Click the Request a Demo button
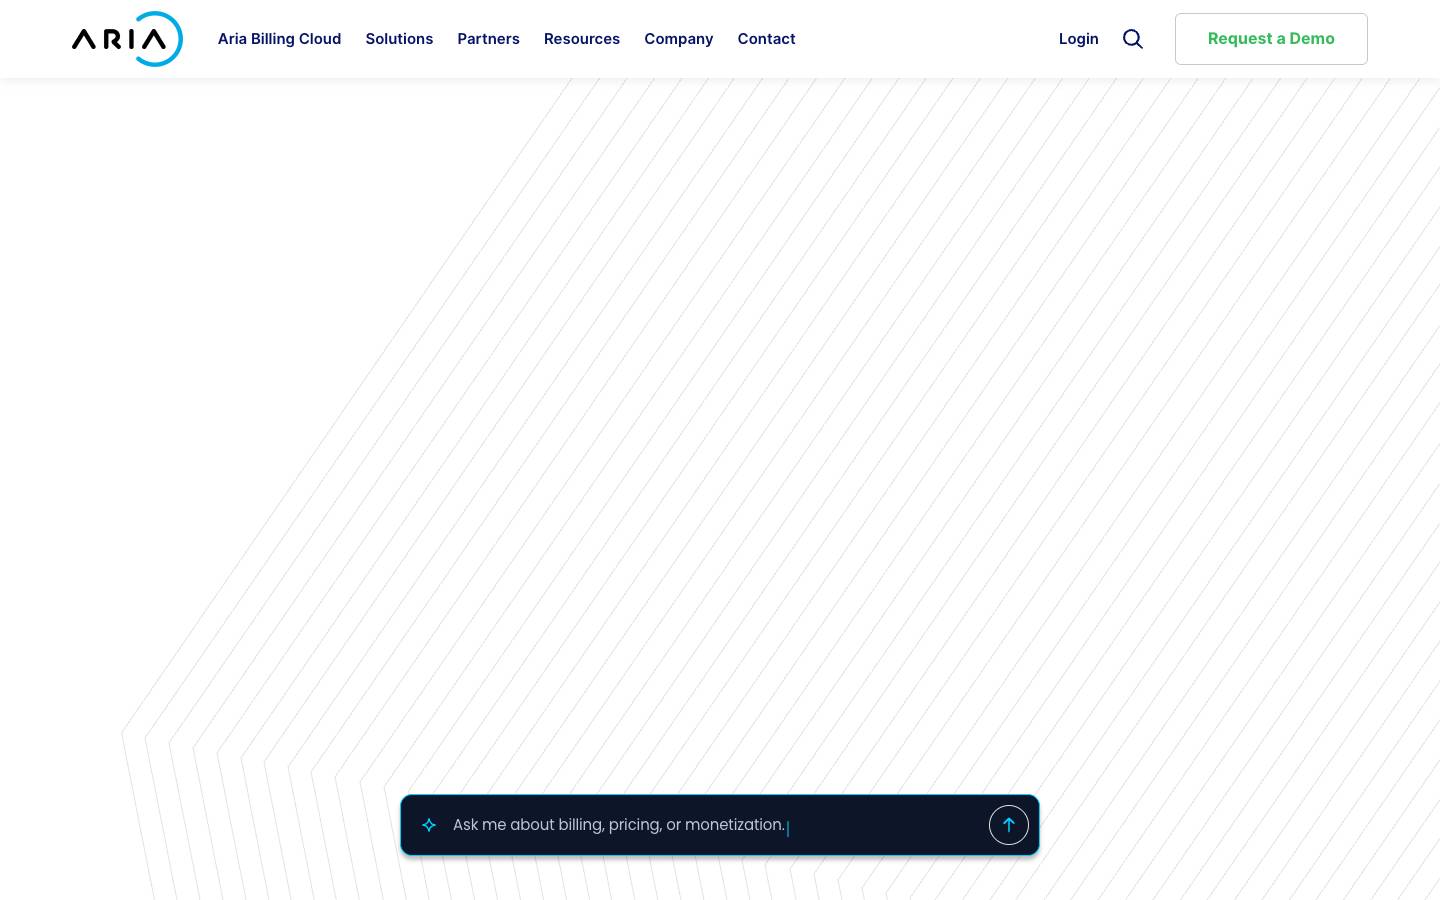This screenshot has width=1440, height=900. [1271, 39]
